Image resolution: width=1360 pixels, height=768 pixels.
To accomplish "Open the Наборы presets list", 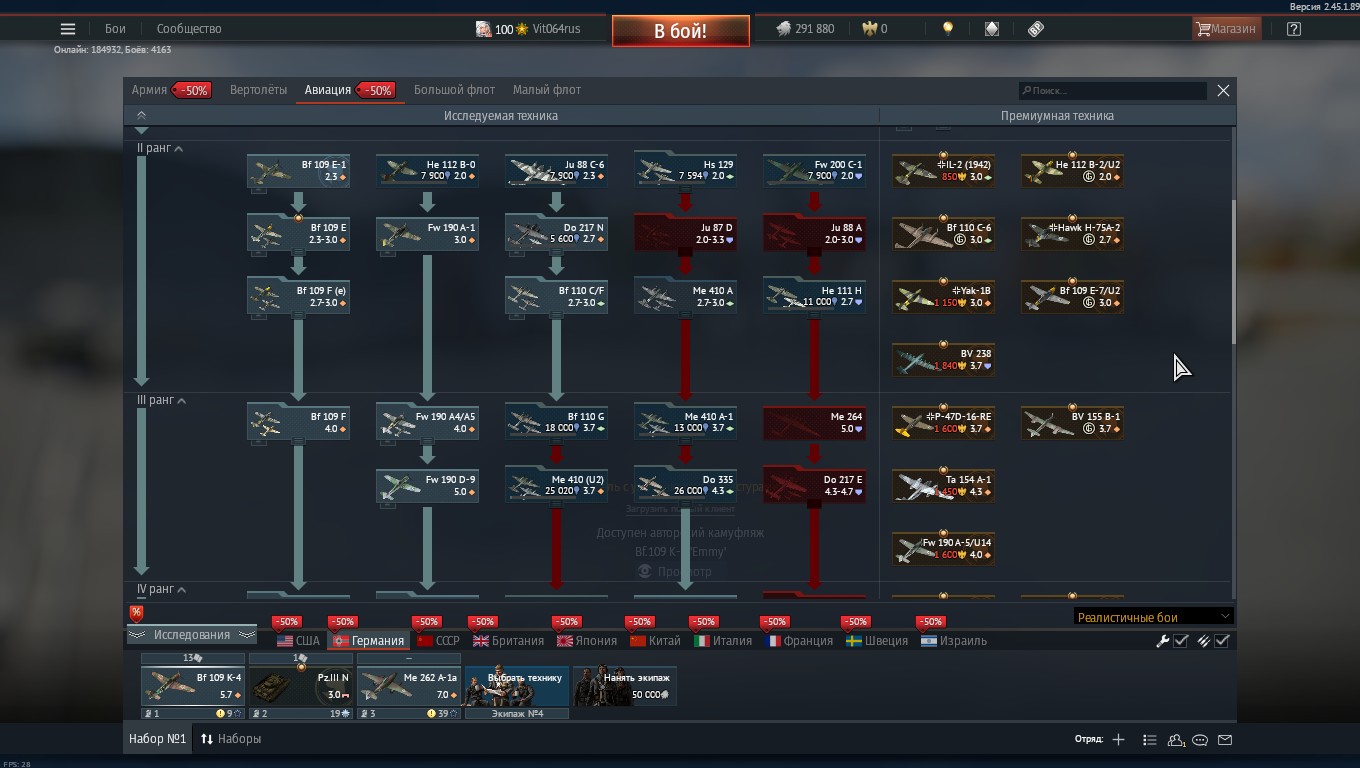I will click(231, 739).
